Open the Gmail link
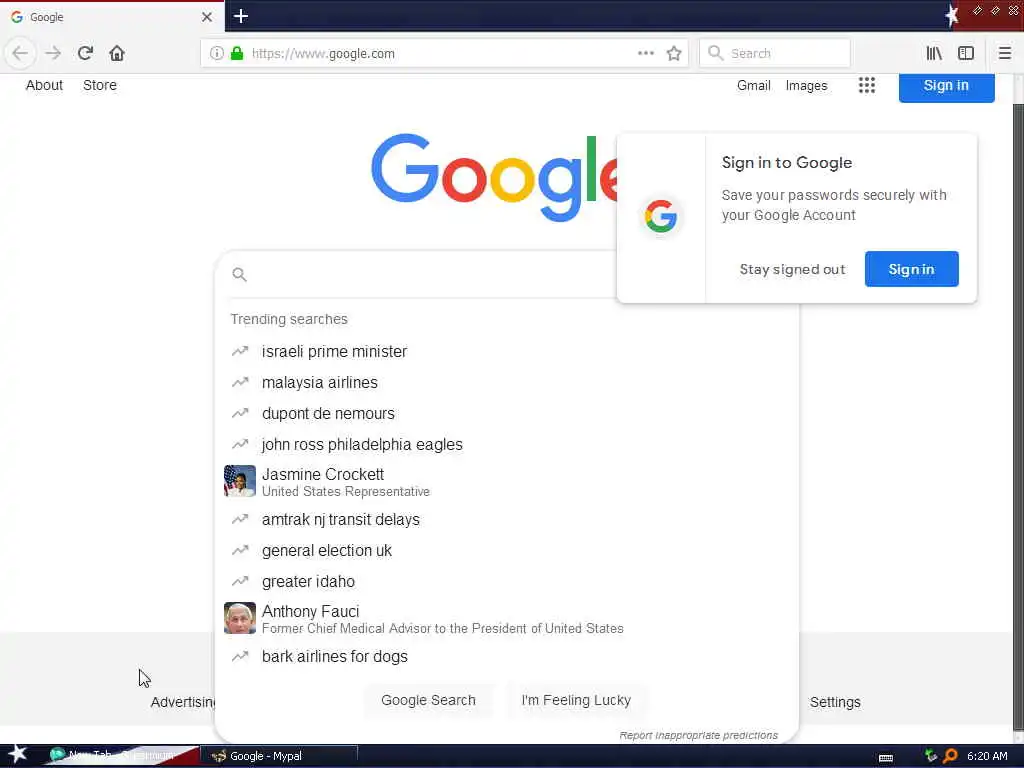This screenshot has width=1024, height=768. 754,86
